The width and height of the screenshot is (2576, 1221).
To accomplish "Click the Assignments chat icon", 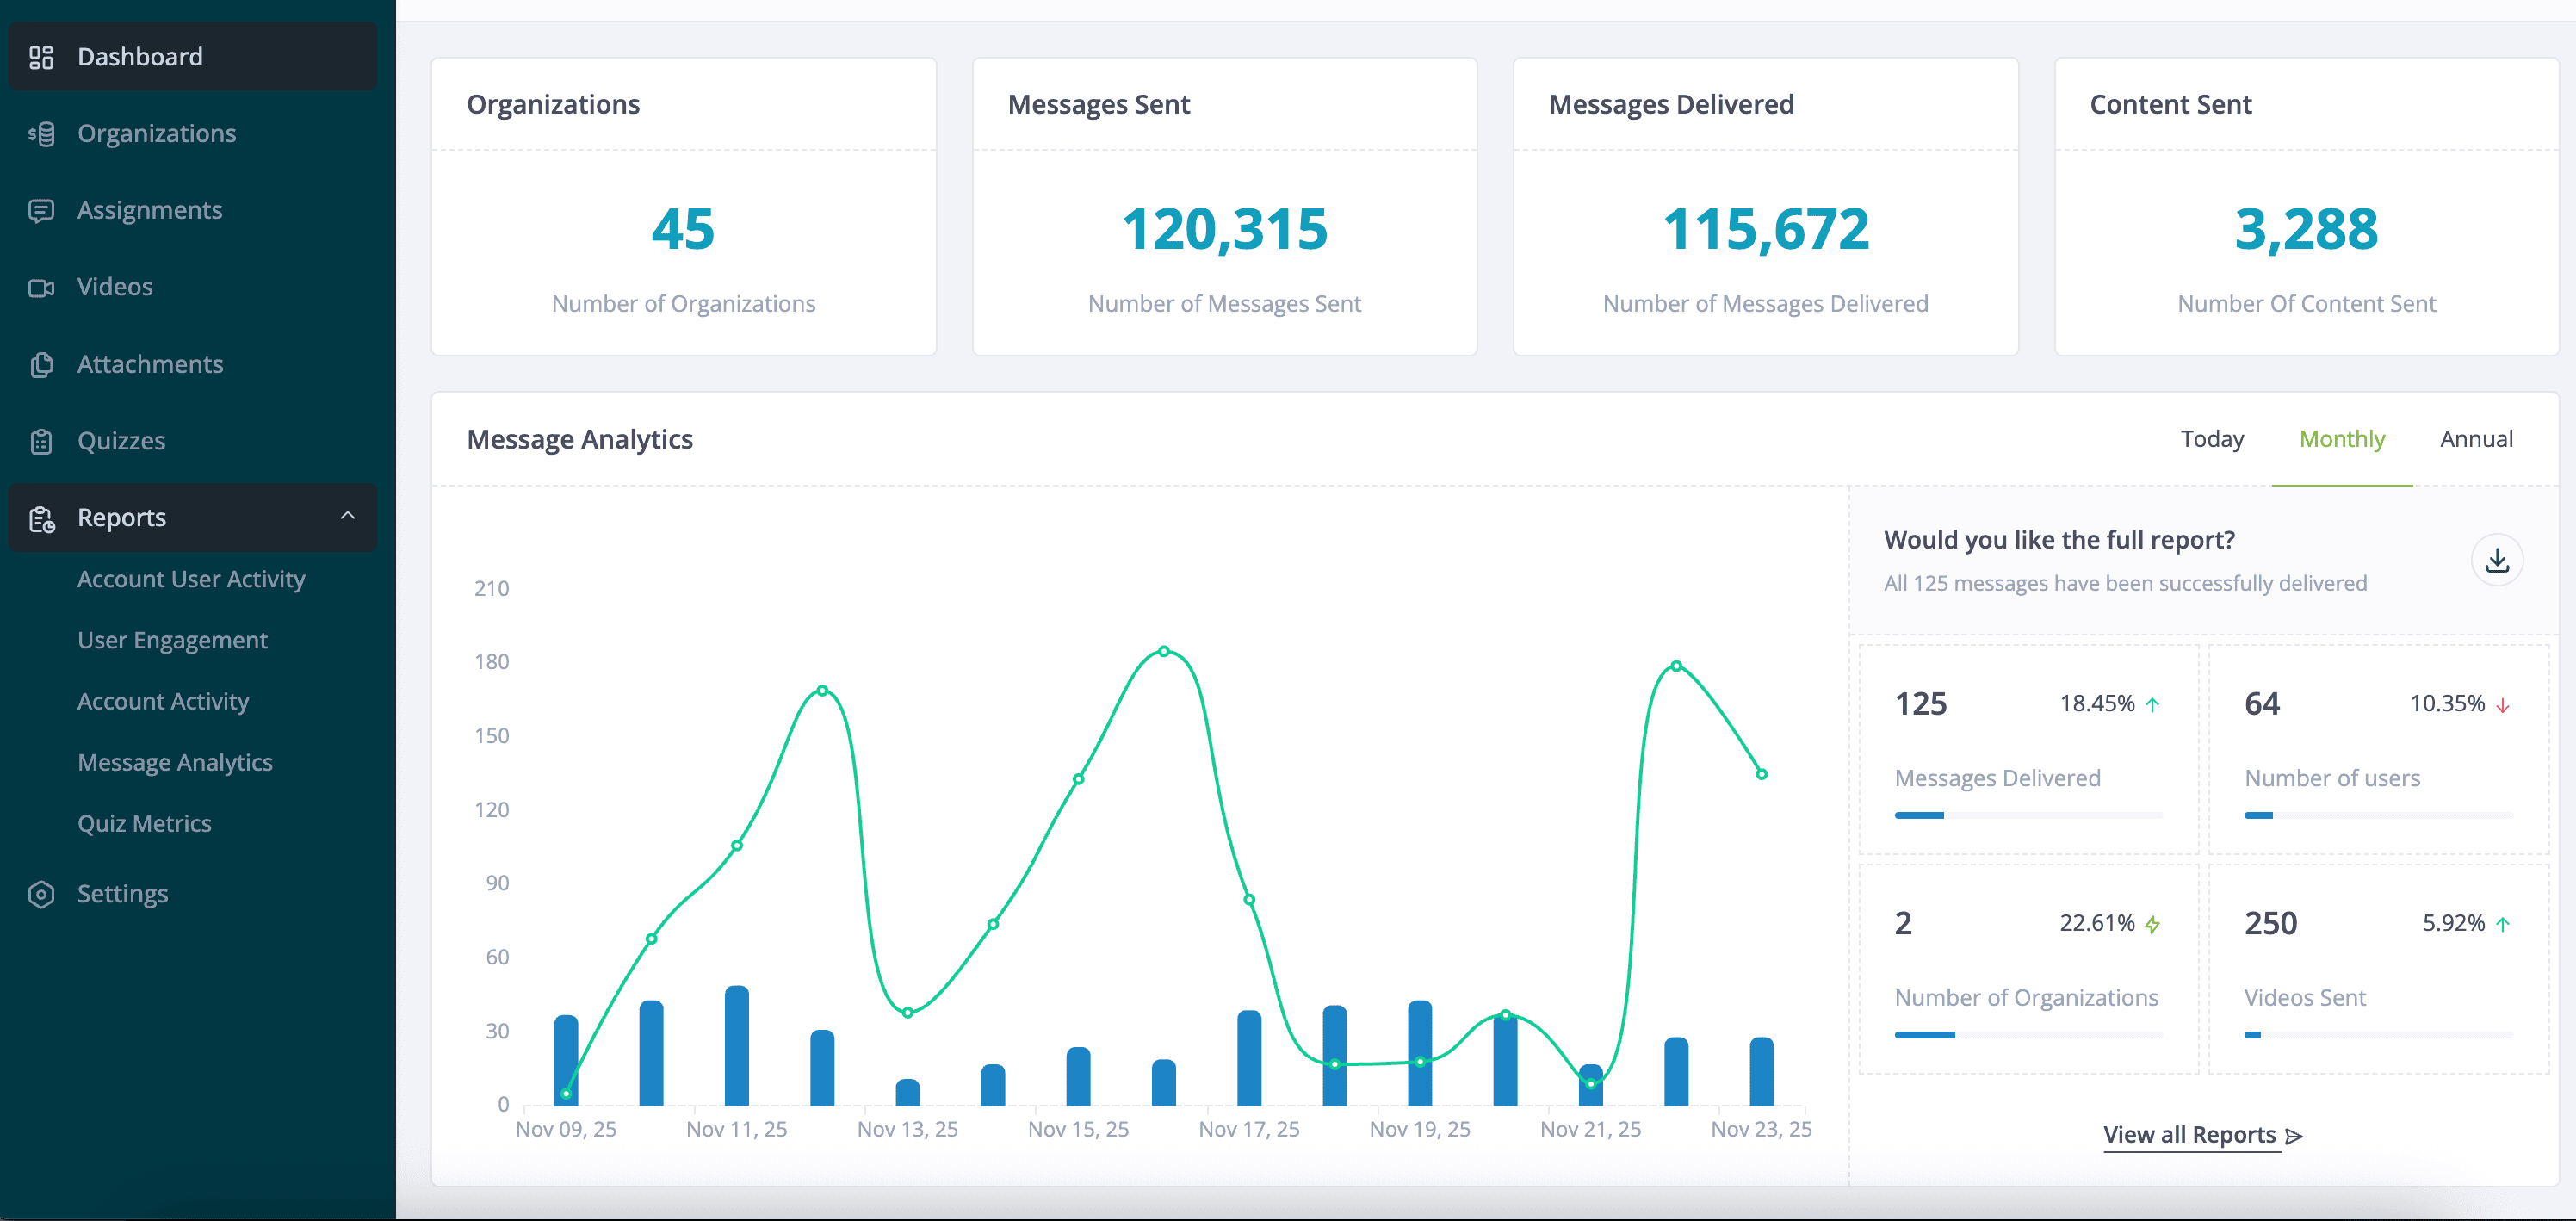I will [41, 211].
